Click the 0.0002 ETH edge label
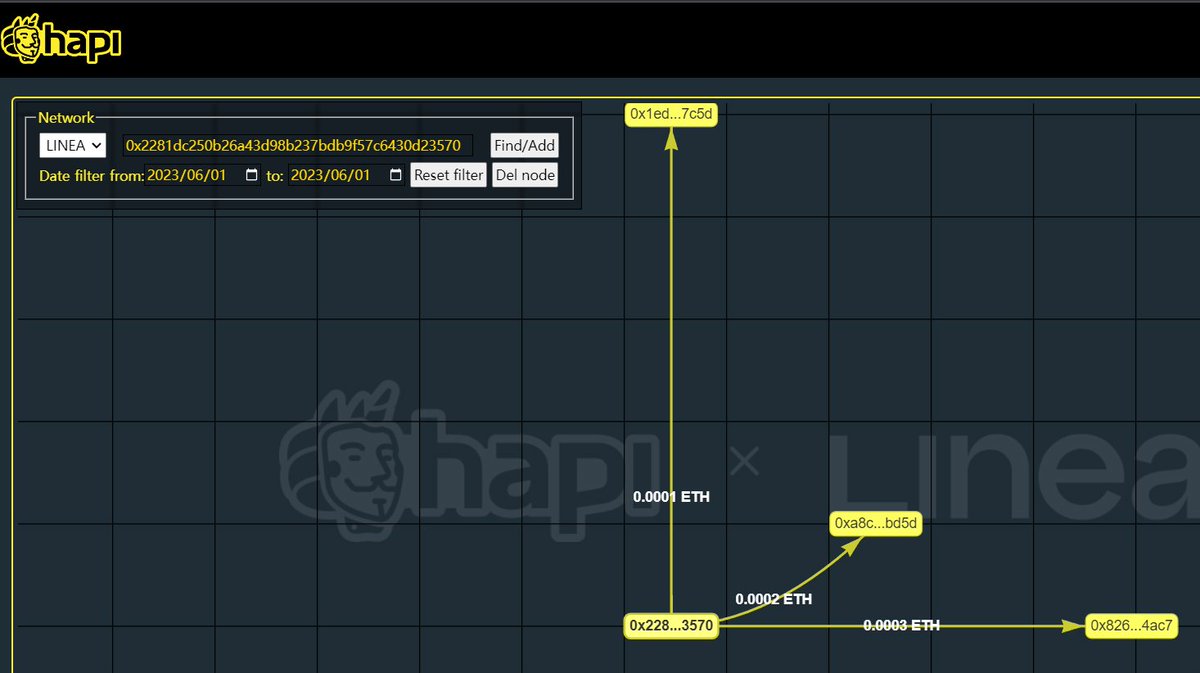This screenshot has width=1200, height=673. [774, 599]
